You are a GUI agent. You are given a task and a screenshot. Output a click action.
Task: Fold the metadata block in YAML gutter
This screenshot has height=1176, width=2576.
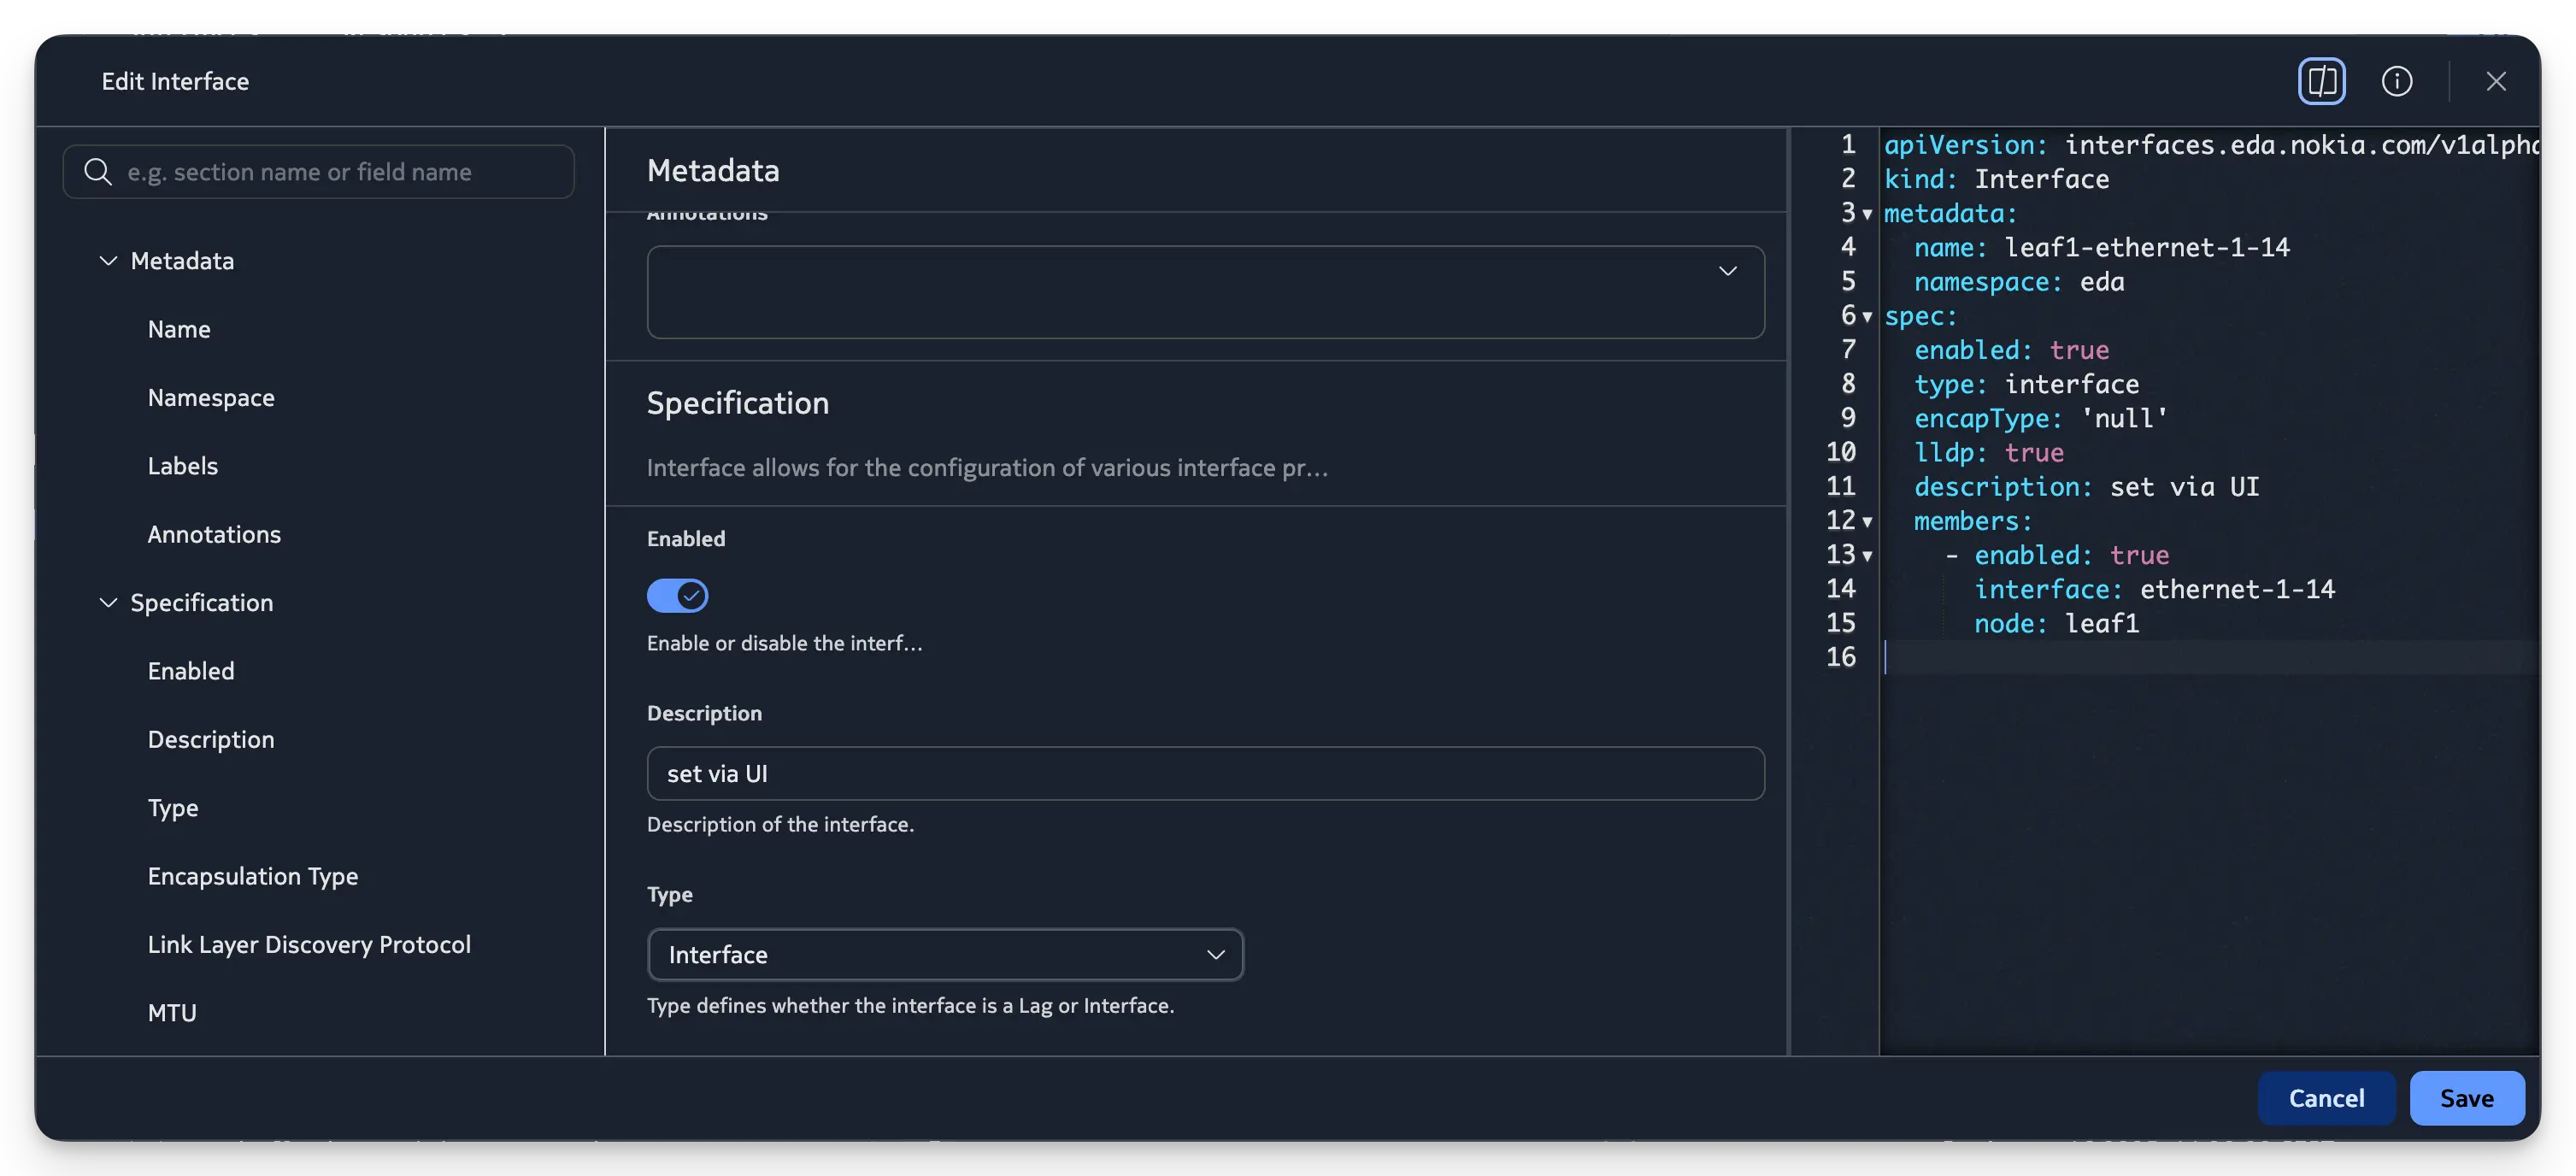tap(1867, 214)
